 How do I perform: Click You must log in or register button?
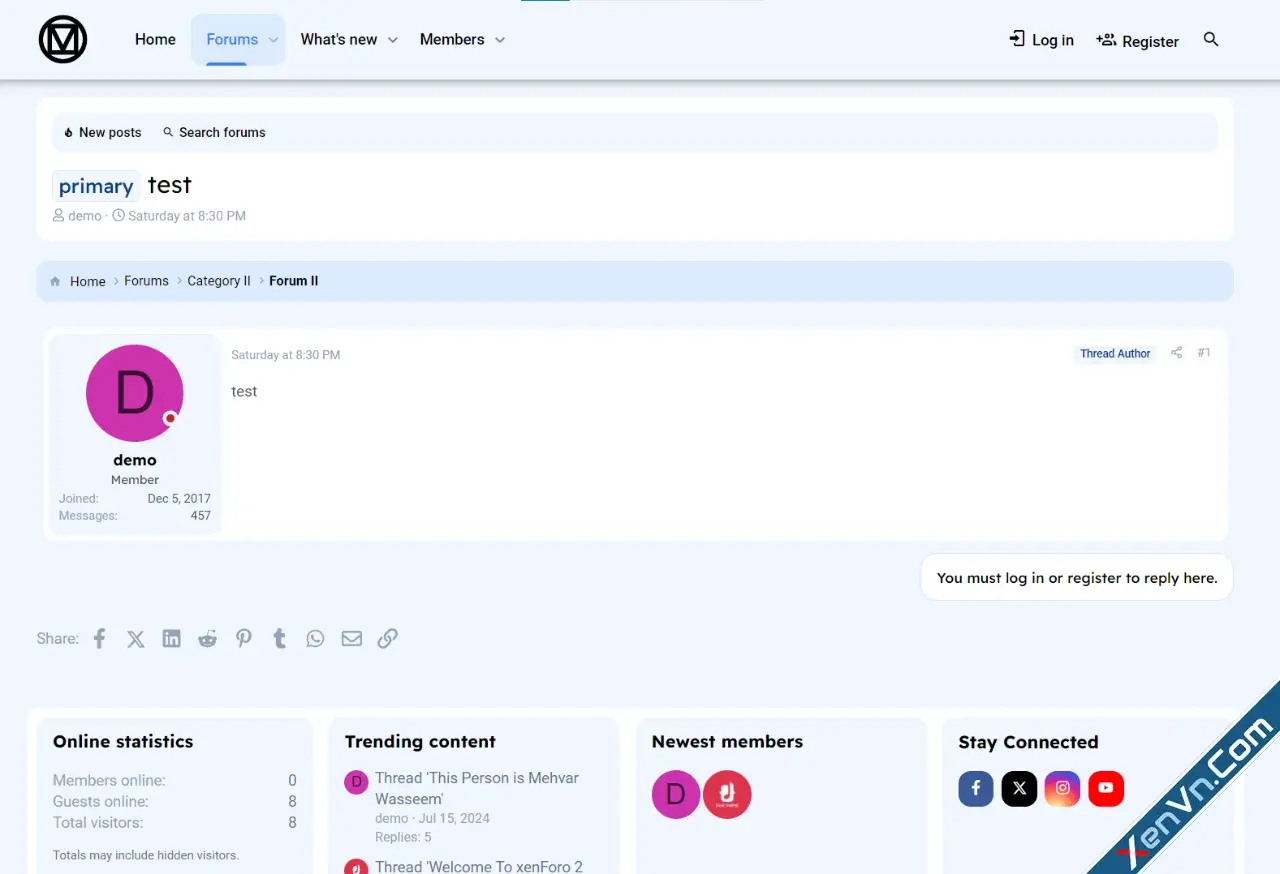point(1077,578)
